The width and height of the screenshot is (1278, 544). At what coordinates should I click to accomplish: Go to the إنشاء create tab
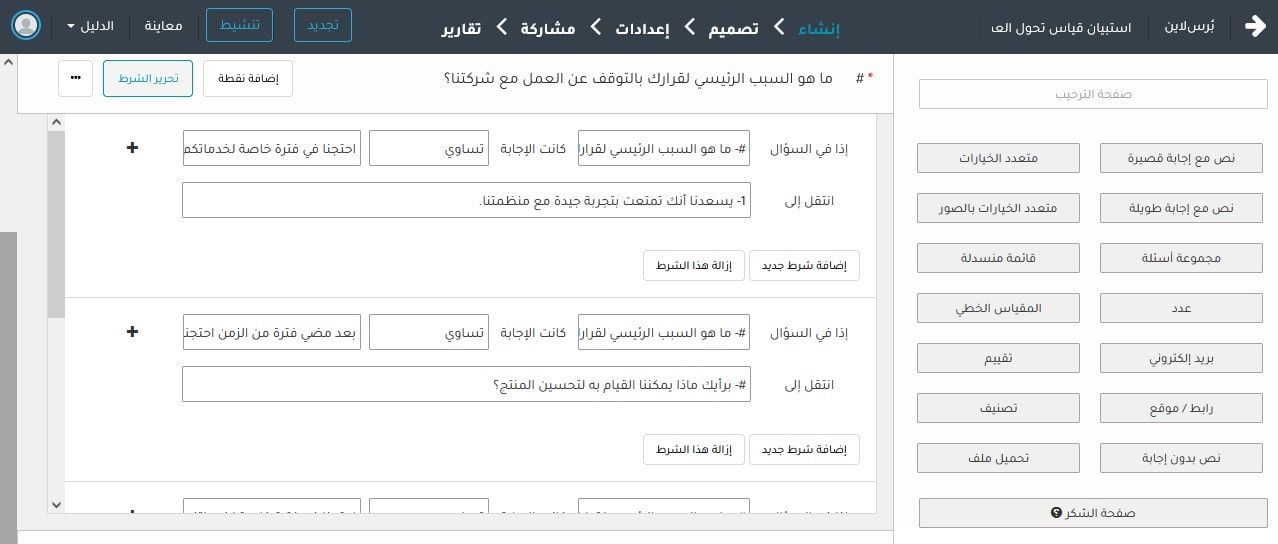(818, 28)
